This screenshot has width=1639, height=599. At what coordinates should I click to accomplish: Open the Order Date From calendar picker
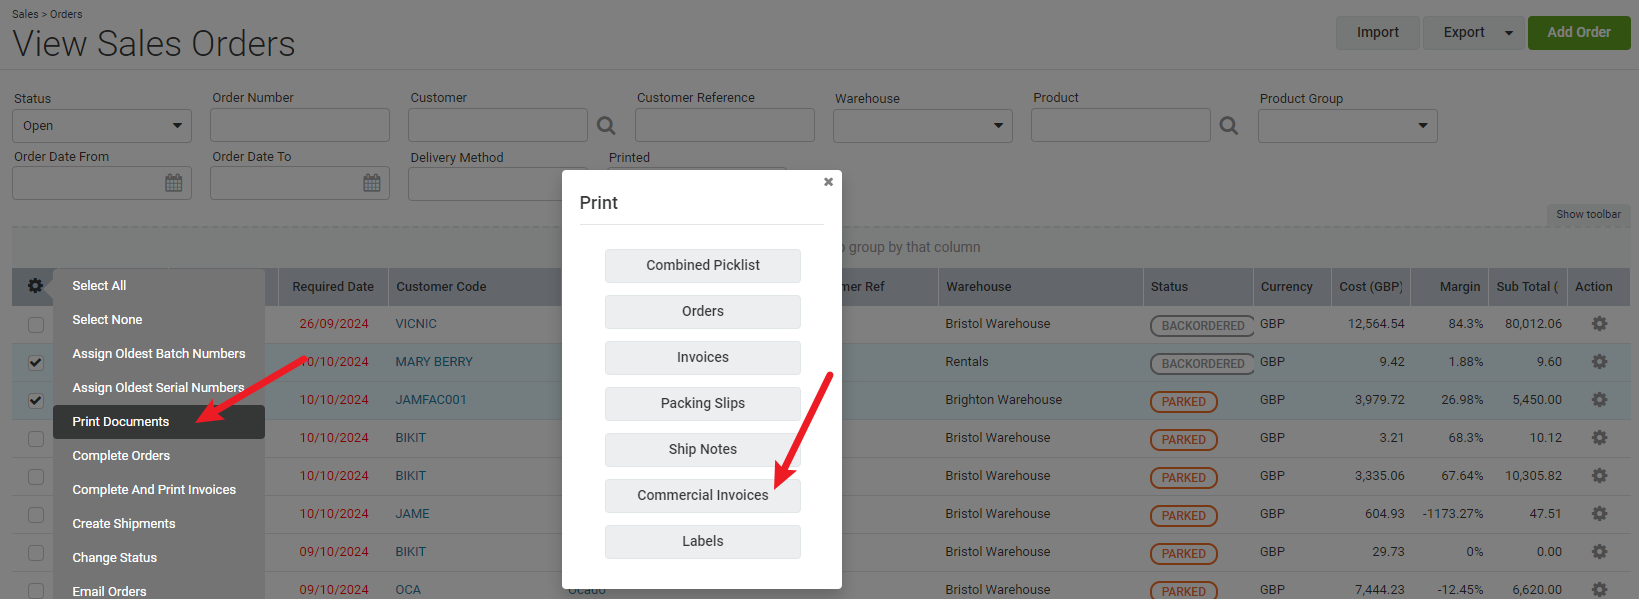pyautogui.click(x=174, y=183)
